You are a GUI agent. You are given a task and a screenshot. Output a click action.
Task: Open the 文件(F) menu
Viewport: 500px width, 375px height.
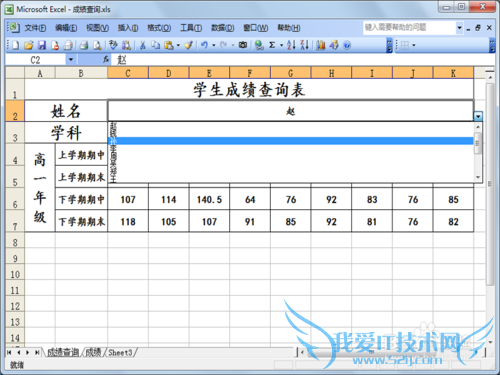tap(35, 28)
